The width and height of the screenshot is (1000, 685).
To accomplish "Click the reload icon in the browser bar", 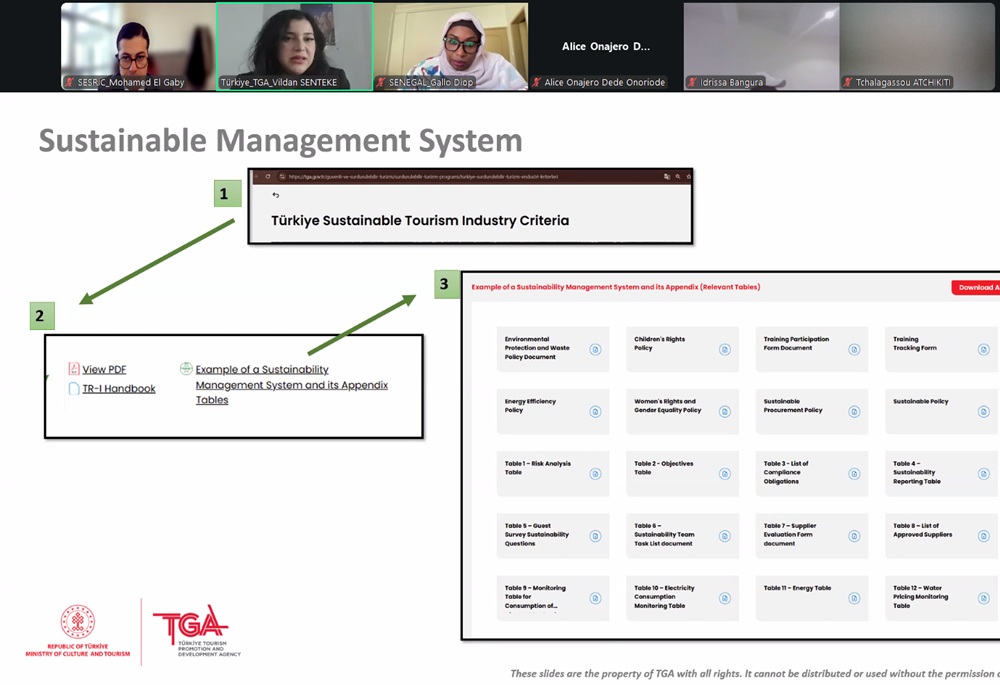I will click(267, 176).
